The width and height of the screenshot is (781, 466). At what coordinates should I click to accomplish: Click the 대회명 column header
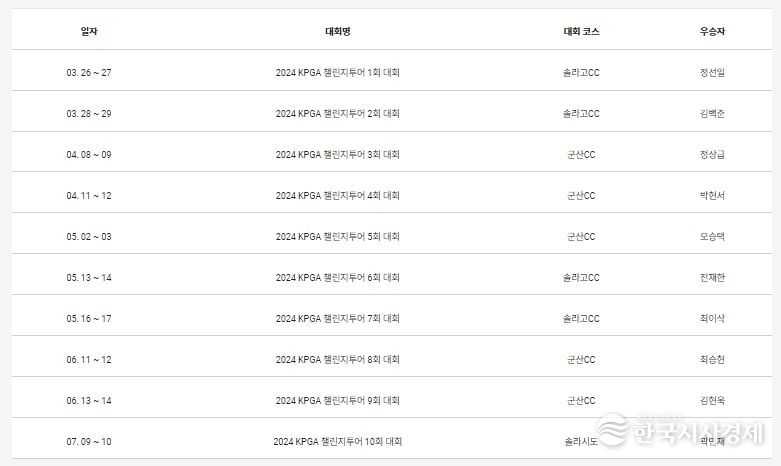point(338,31)
